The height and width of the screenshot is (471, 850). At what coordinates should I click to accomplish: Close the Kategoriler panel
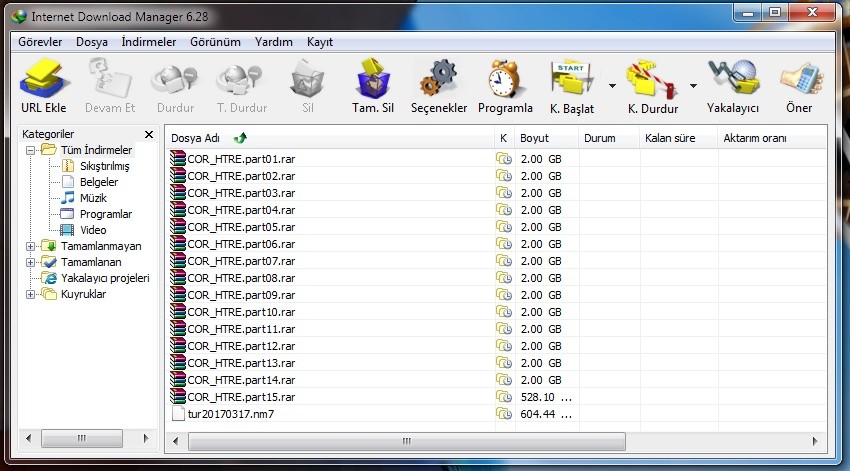click(149, 134)
